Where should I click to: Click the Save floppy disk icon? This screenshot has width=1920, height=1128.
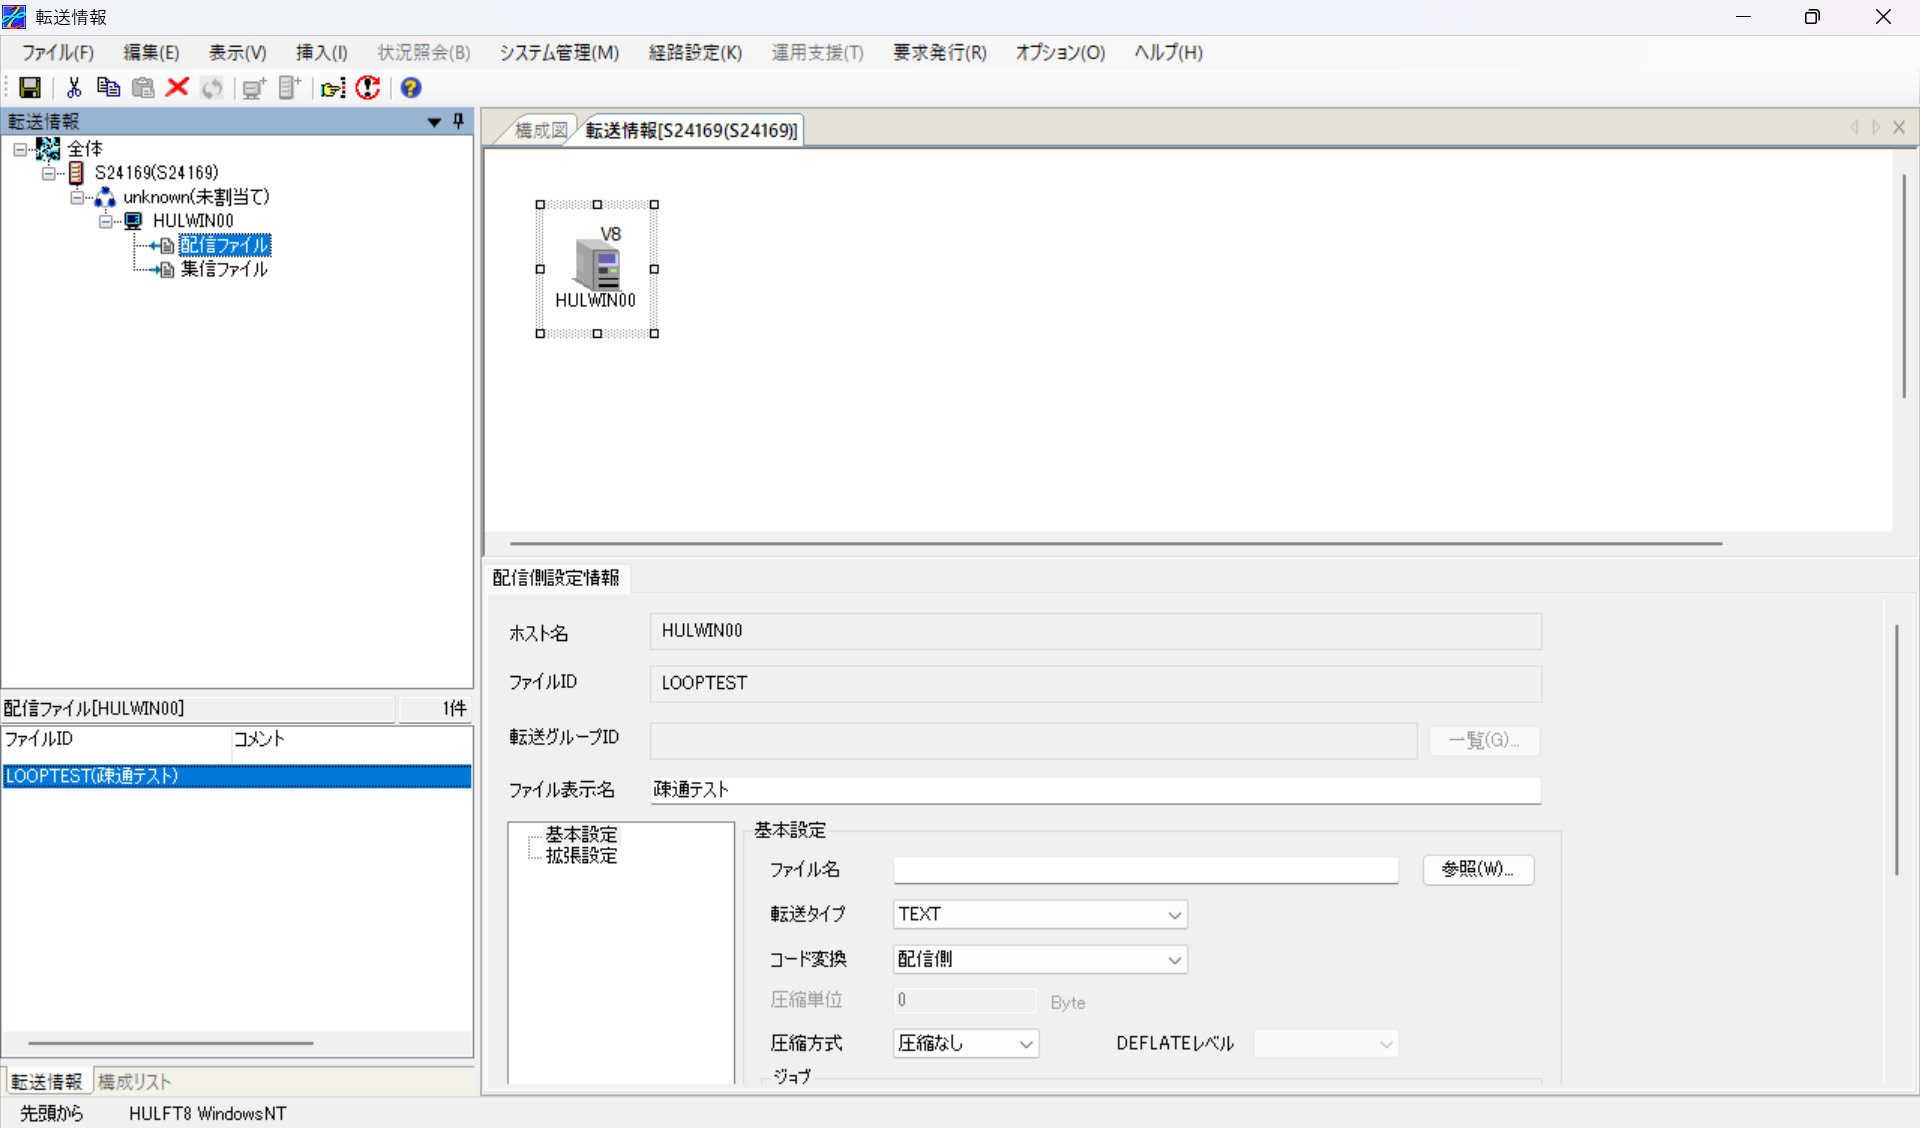[30, 88]
